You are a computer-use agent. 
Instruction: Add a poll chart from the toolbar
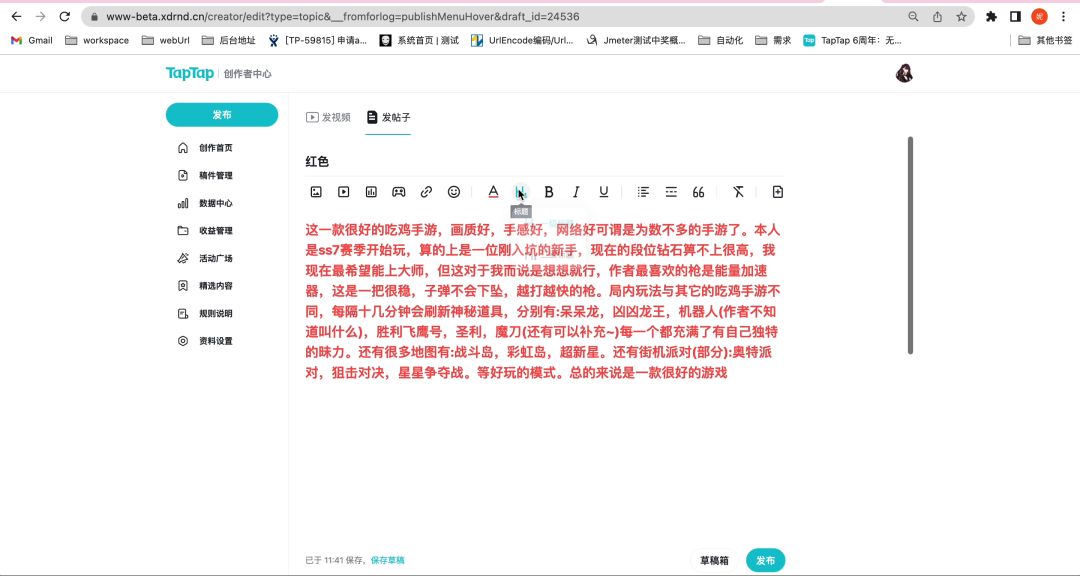coord(371,192)
